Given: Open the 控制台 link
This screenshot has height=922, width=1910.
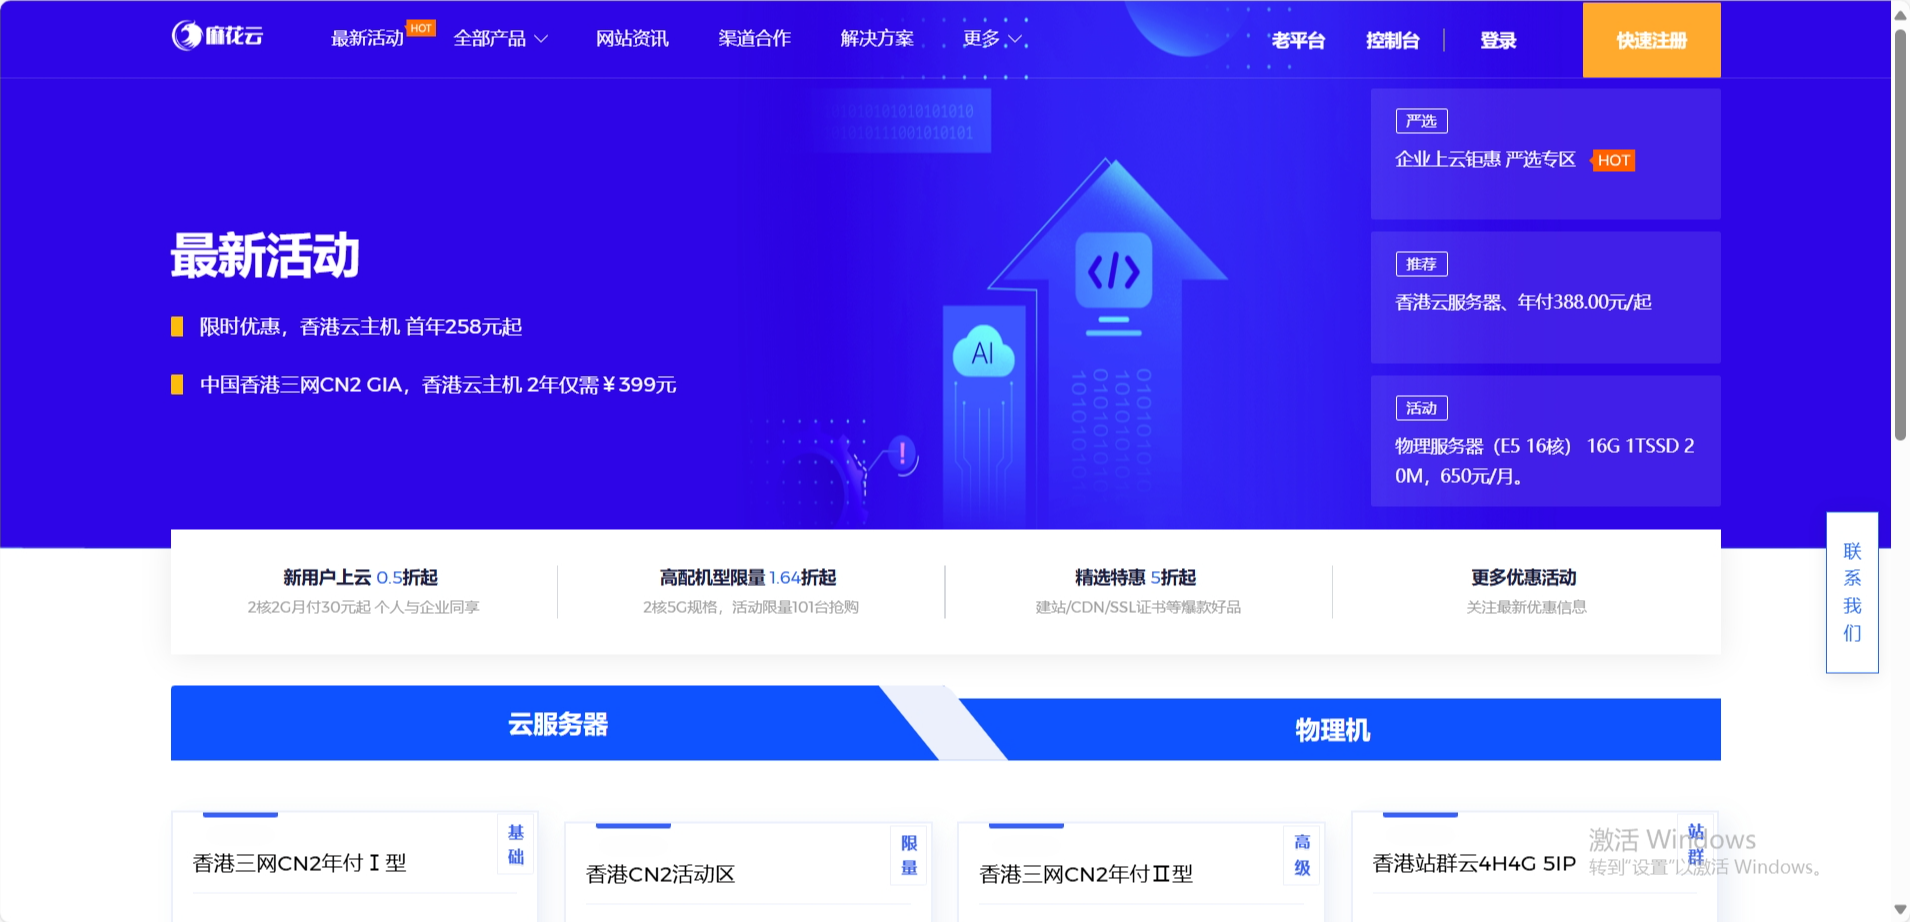Looking at the screenshot, I should (1392, 40).
